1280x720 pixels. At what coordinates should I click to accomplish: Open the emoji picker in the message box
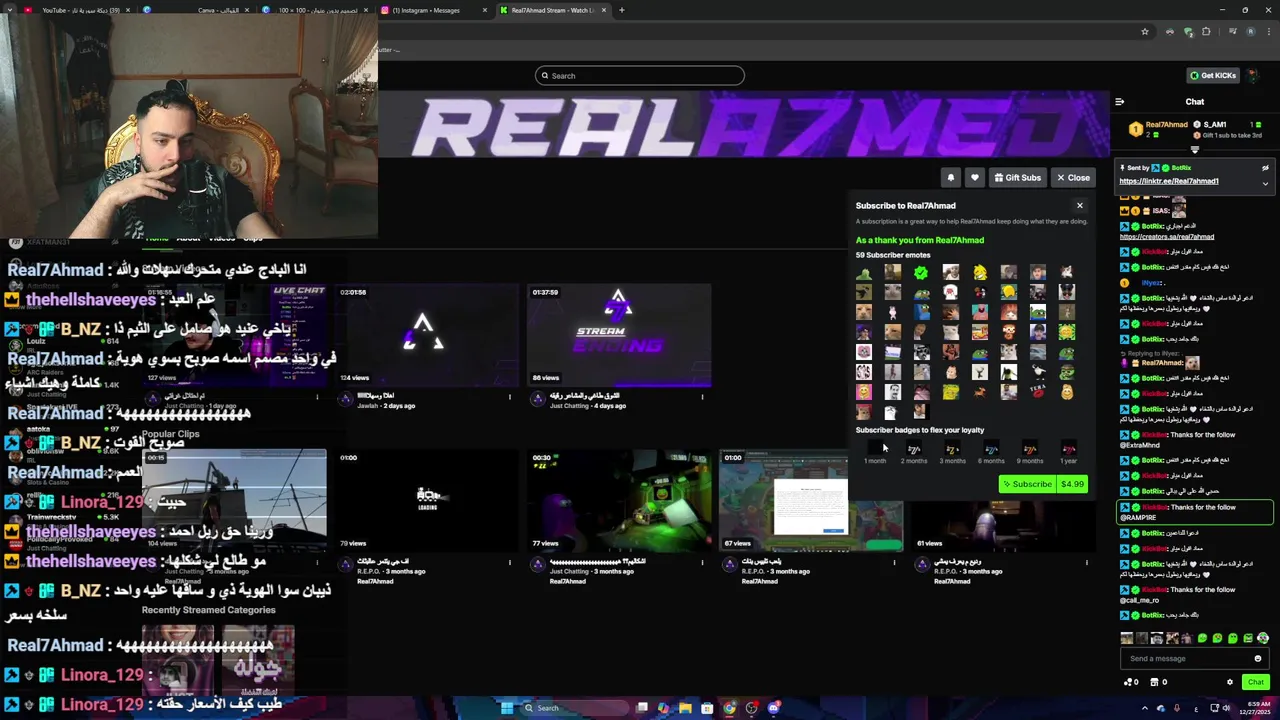coord(1258,658)
